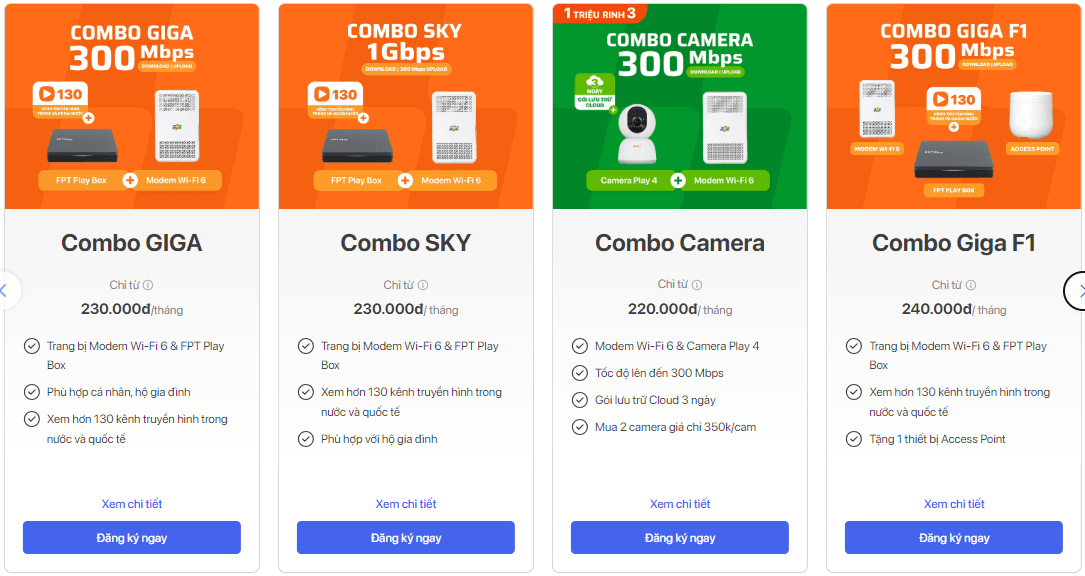The height and width of the screenshot is (576, 1085).
Task: Click the checkmark beside 'Tốc độ lên đến 300 Mbps'
Action: click(x=579, y=372)
